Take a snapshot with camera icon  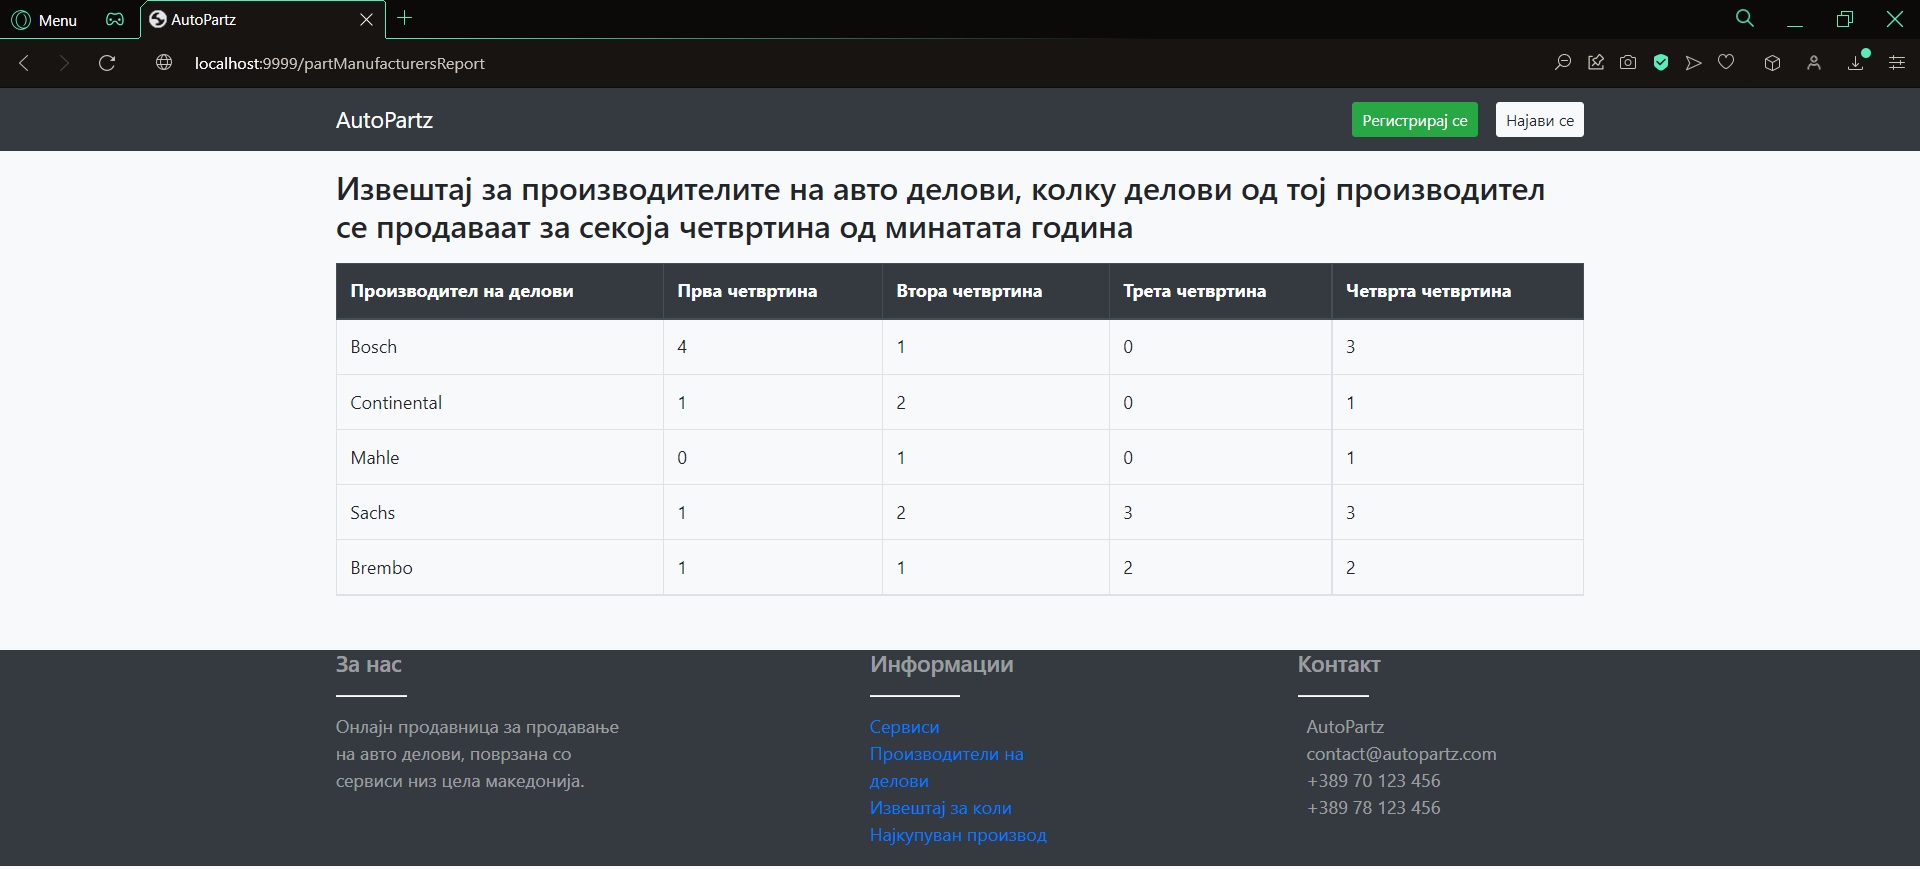1628,63
